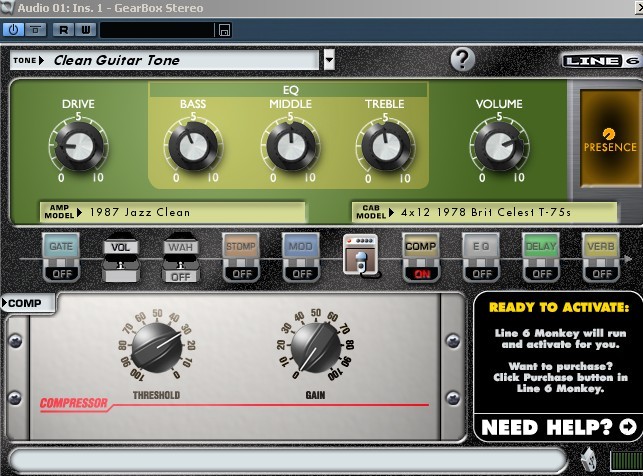Click the compressor THRESHOLD knob

[157, 347]
